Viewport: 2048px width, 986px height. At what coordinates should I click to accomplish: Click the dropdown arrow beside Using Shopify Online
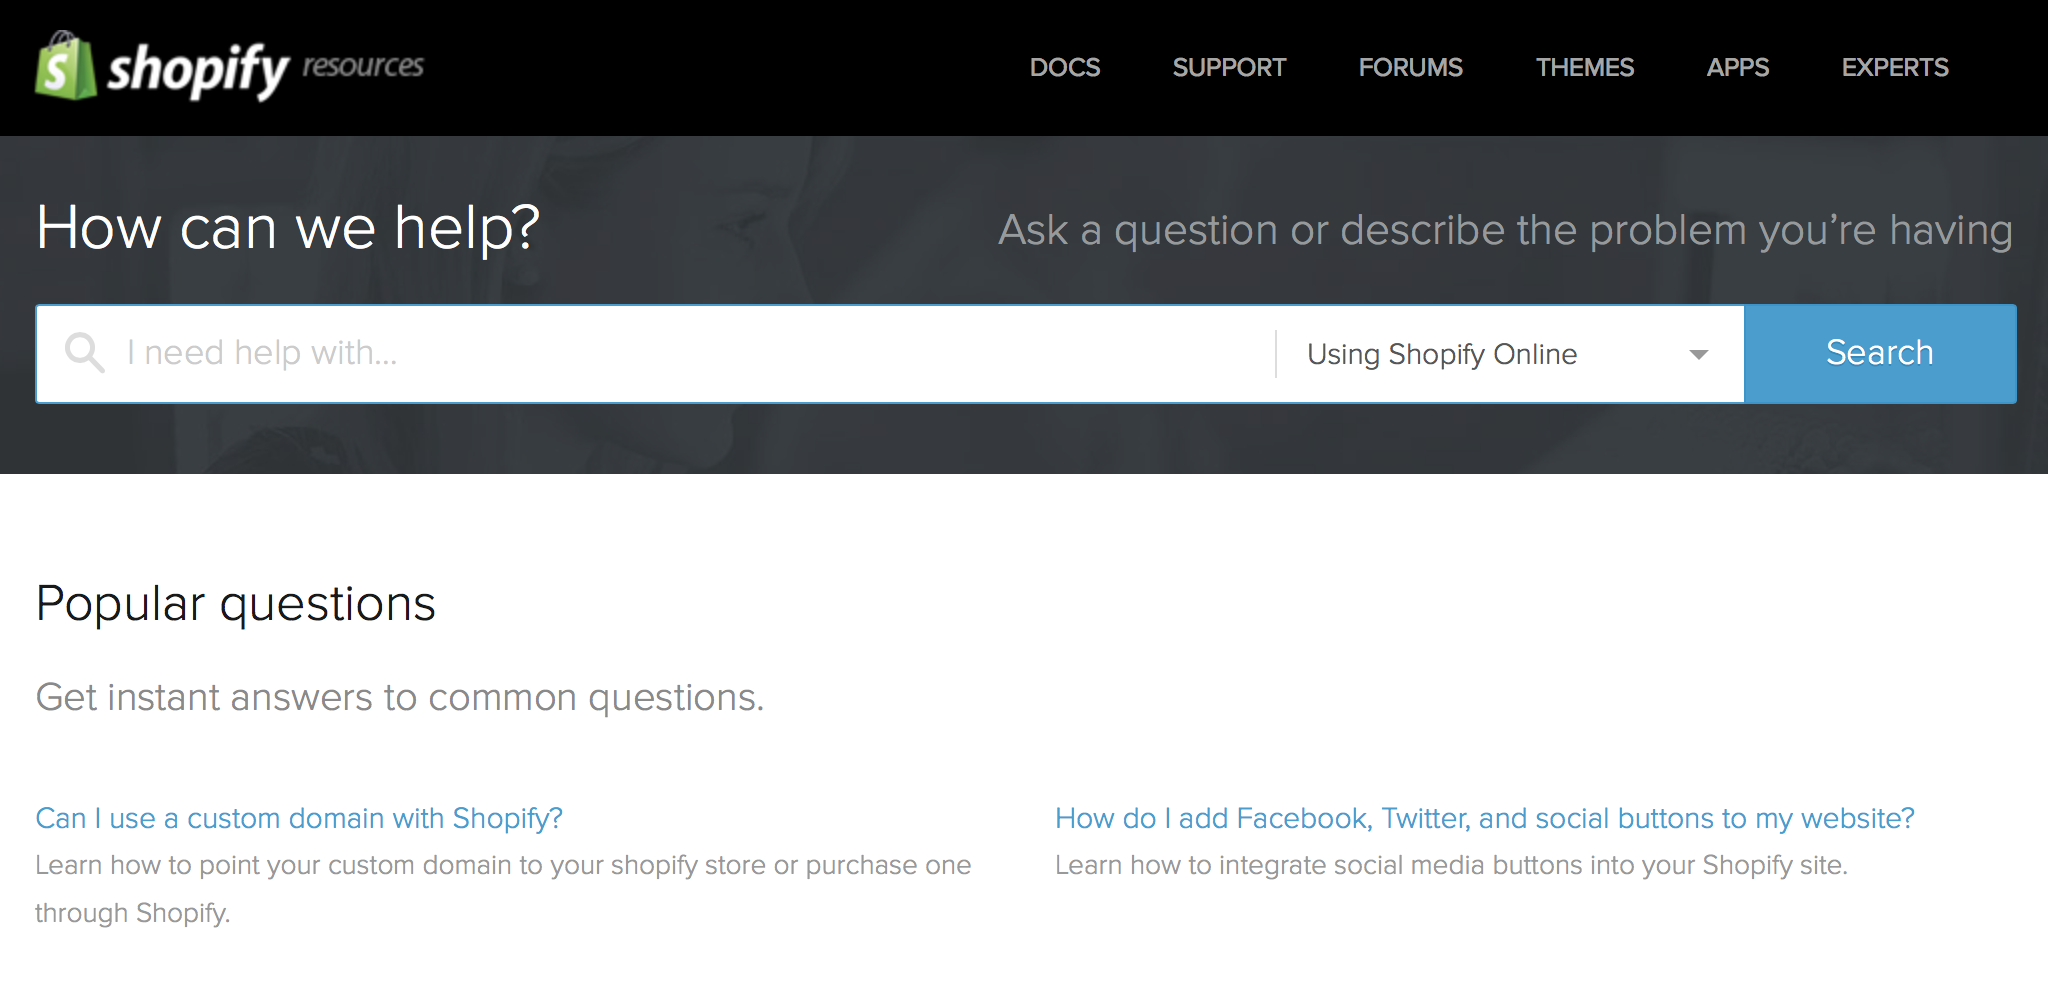pyautogui.click(x=1698, y=355)
